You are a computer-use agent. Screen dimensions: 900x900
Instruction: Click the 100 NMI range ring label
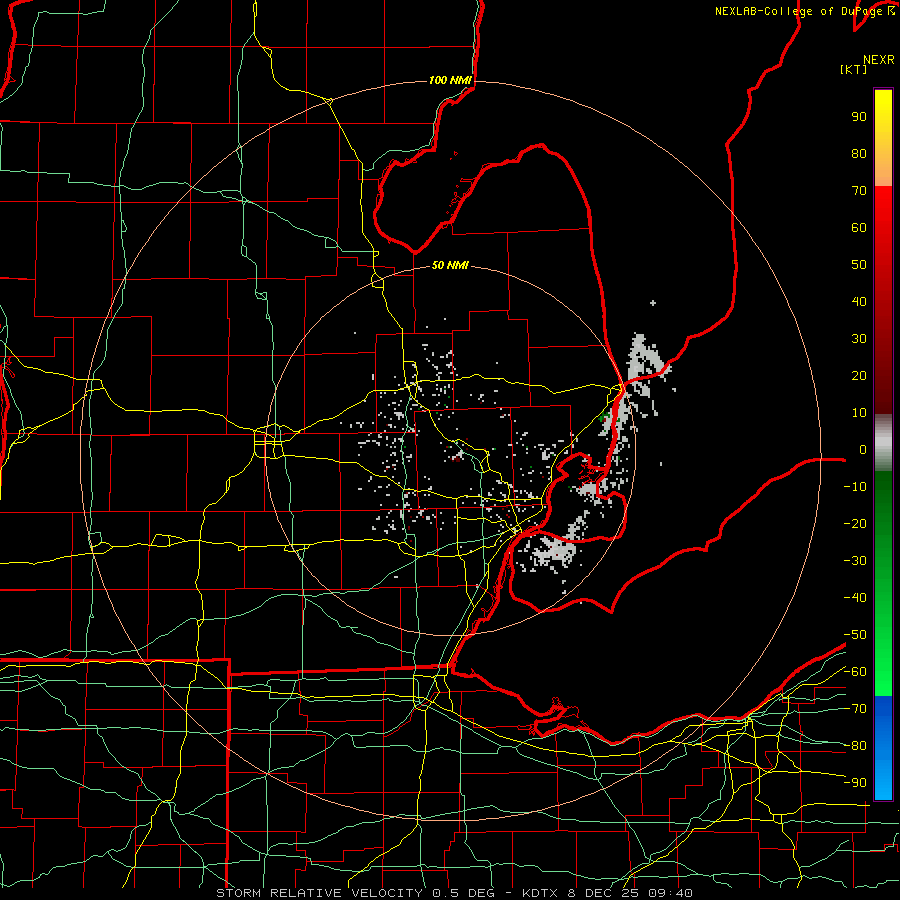click(x=450, y=80)
